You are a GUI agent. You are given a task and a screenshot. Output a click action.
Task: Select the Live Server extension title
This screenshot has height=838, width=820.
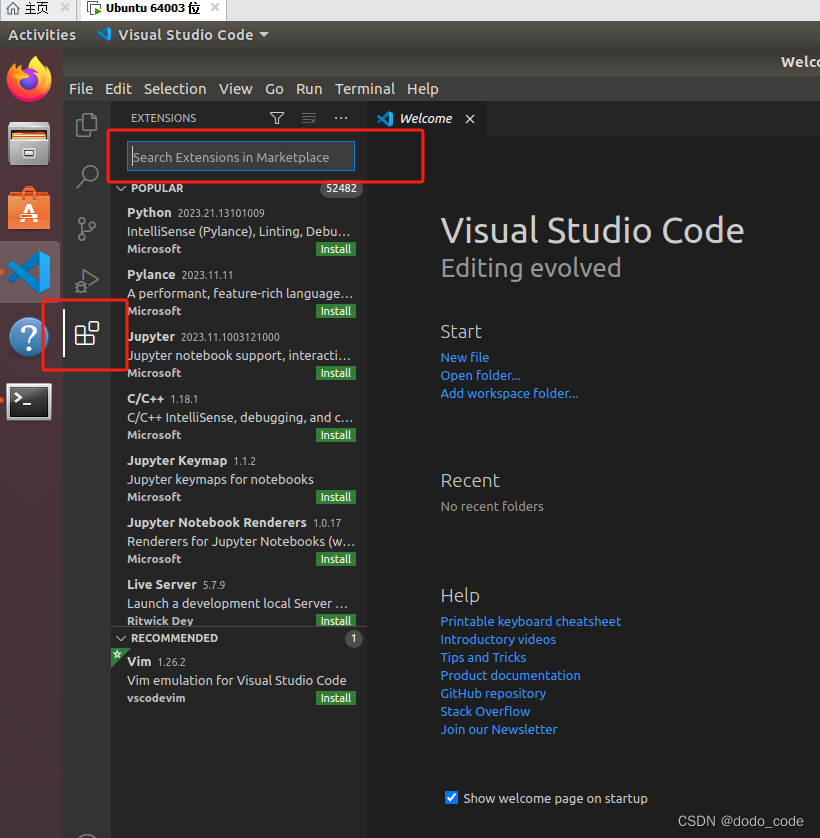click(x=162, y=585)
